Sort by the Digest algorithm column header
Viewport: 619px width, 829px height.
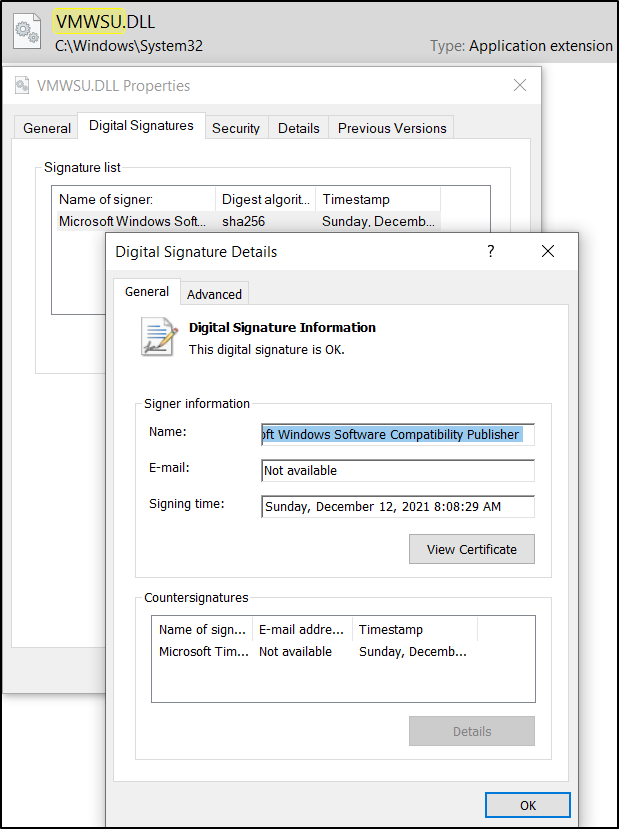[265, 199]
